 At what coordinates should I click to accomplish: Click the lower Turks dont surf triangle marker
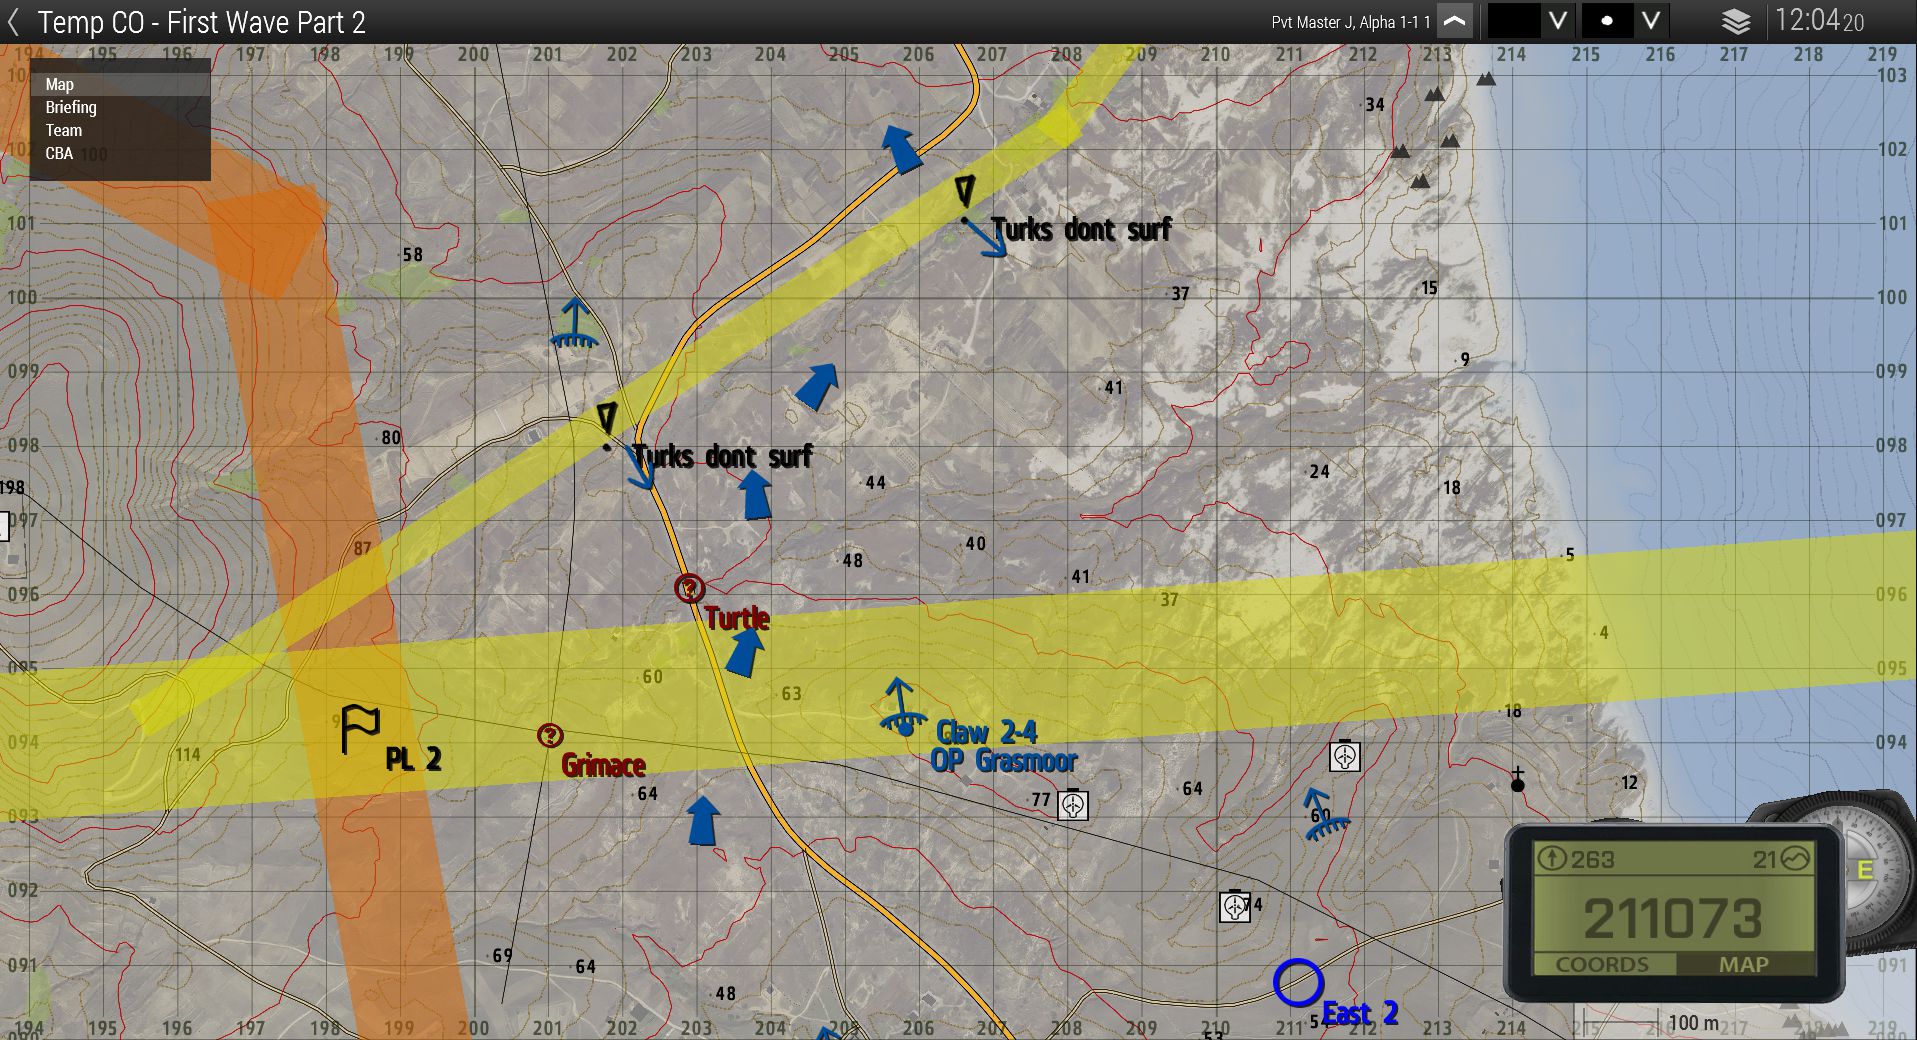(x=606, y=417)
